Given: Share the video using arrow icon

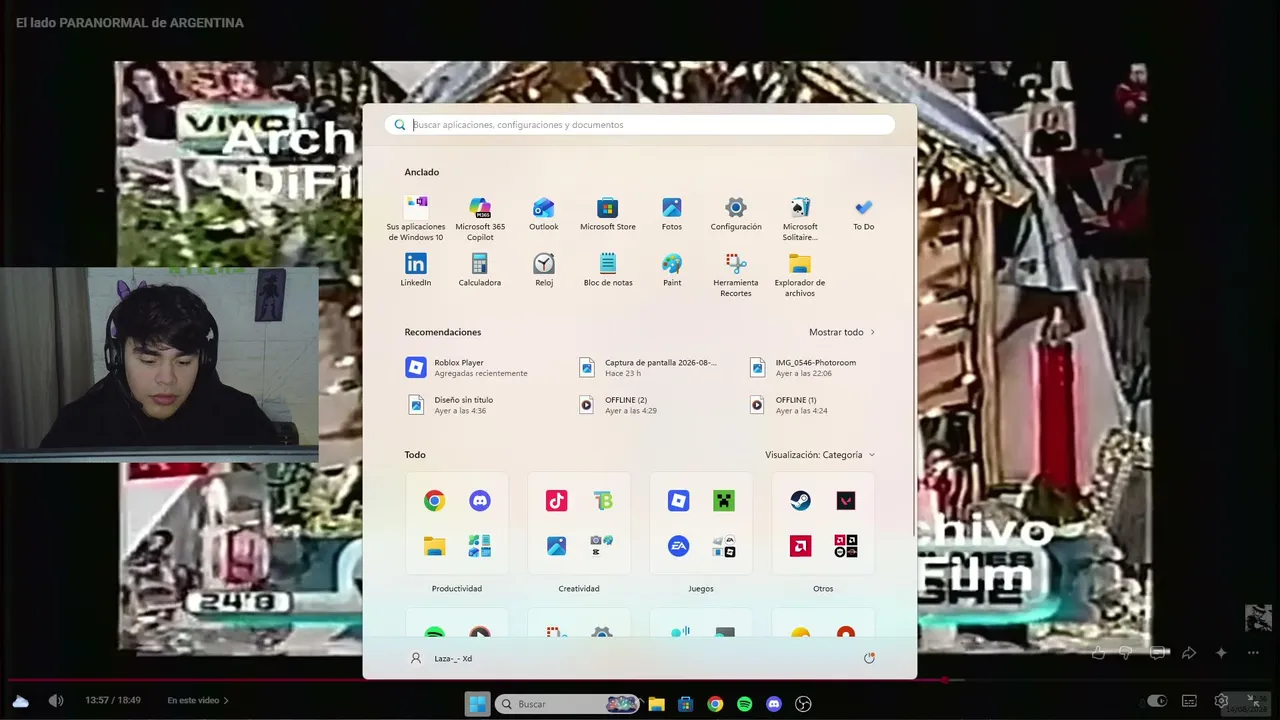Looking at the screenshot, I should 1189,653.
